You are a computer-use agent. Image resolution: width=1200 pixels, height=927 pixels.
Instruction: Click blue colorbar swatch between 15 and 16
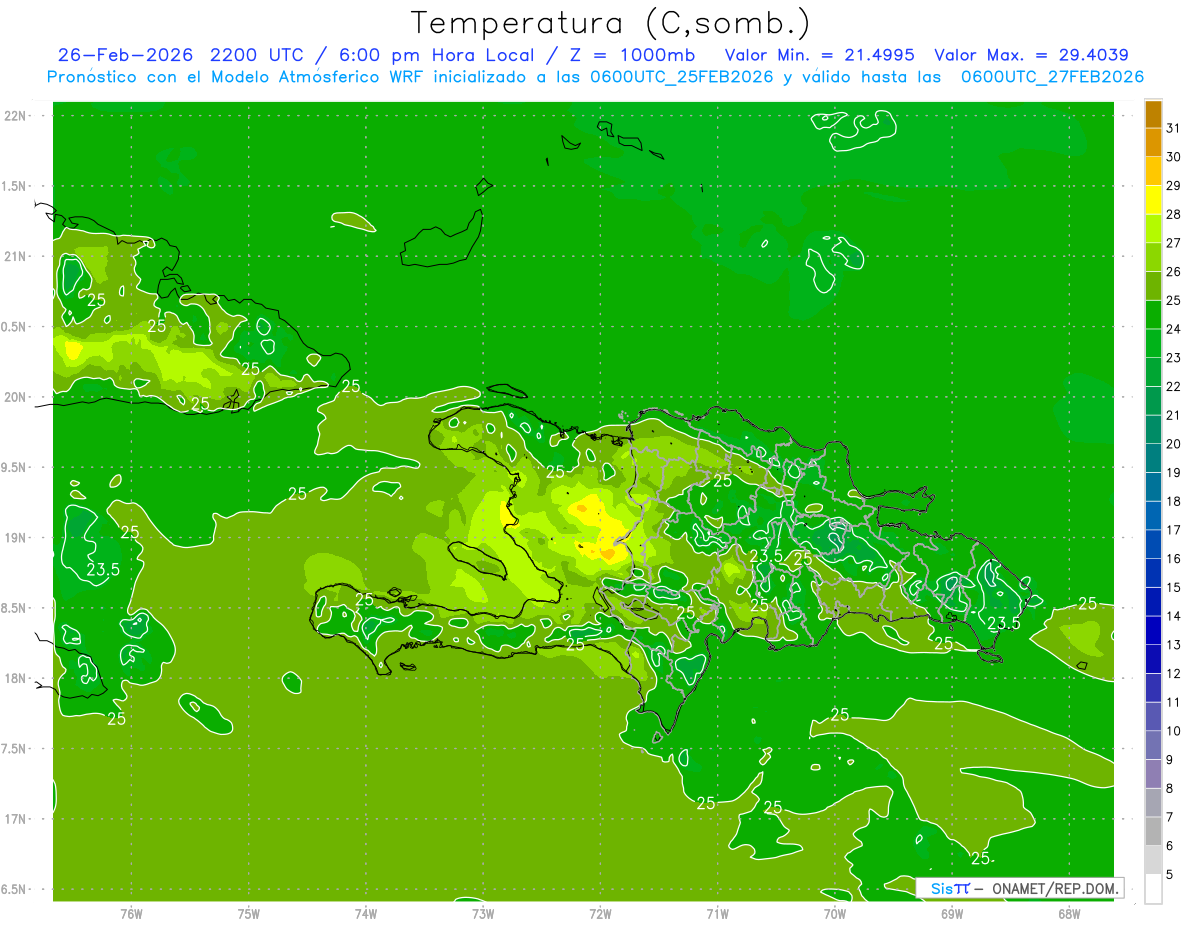click(x=1153, y=573)
